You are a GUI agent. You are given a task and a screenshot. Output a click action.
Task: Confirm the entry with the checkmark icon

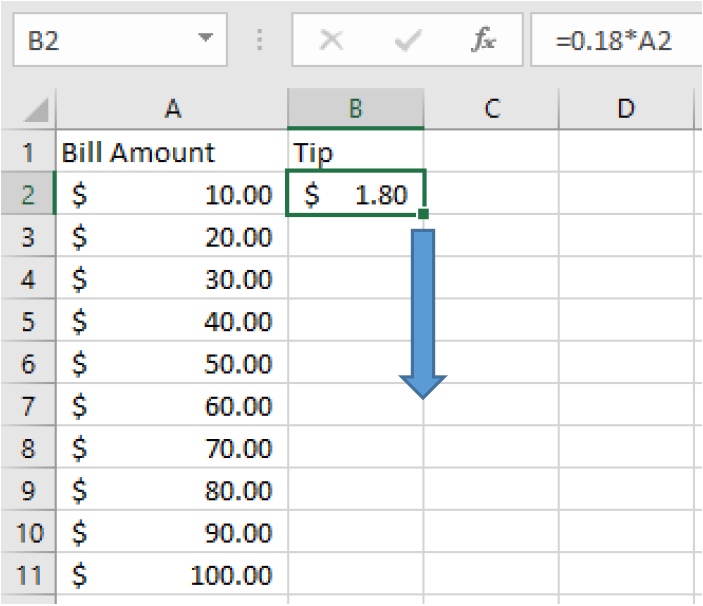[x=408, y=41]
